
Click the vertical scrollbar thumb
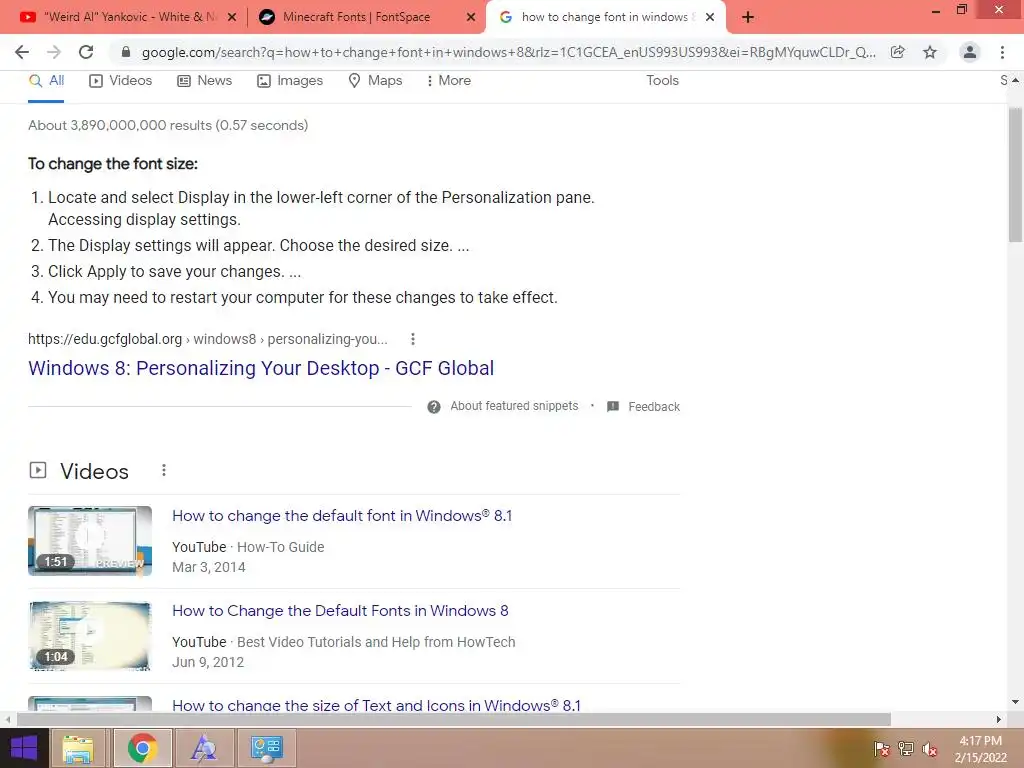click(x=1015, y=175)
